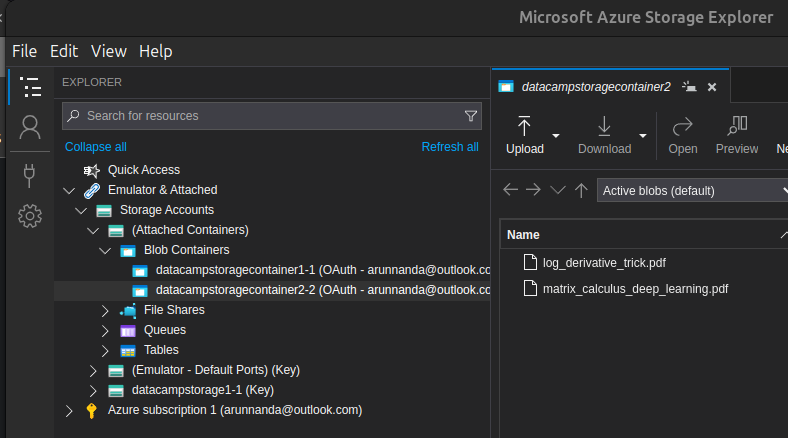Select datacampstoragecontainer1-1 in the tree
Viewport: 788px width, 438px height.
(272, 270)
